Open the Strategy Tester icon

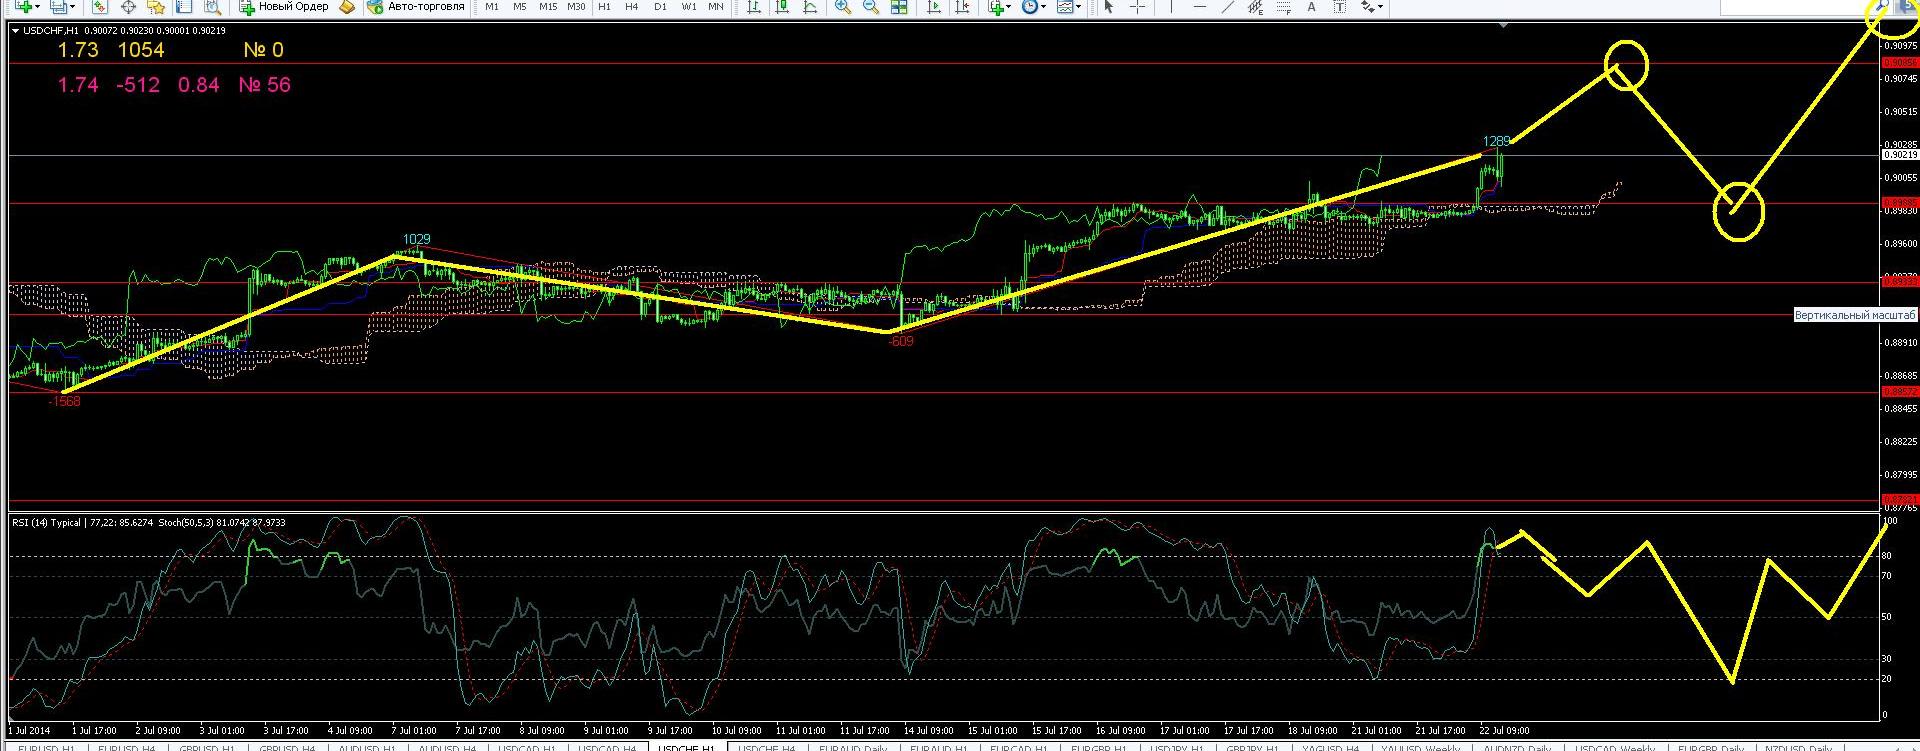(212, 7)
